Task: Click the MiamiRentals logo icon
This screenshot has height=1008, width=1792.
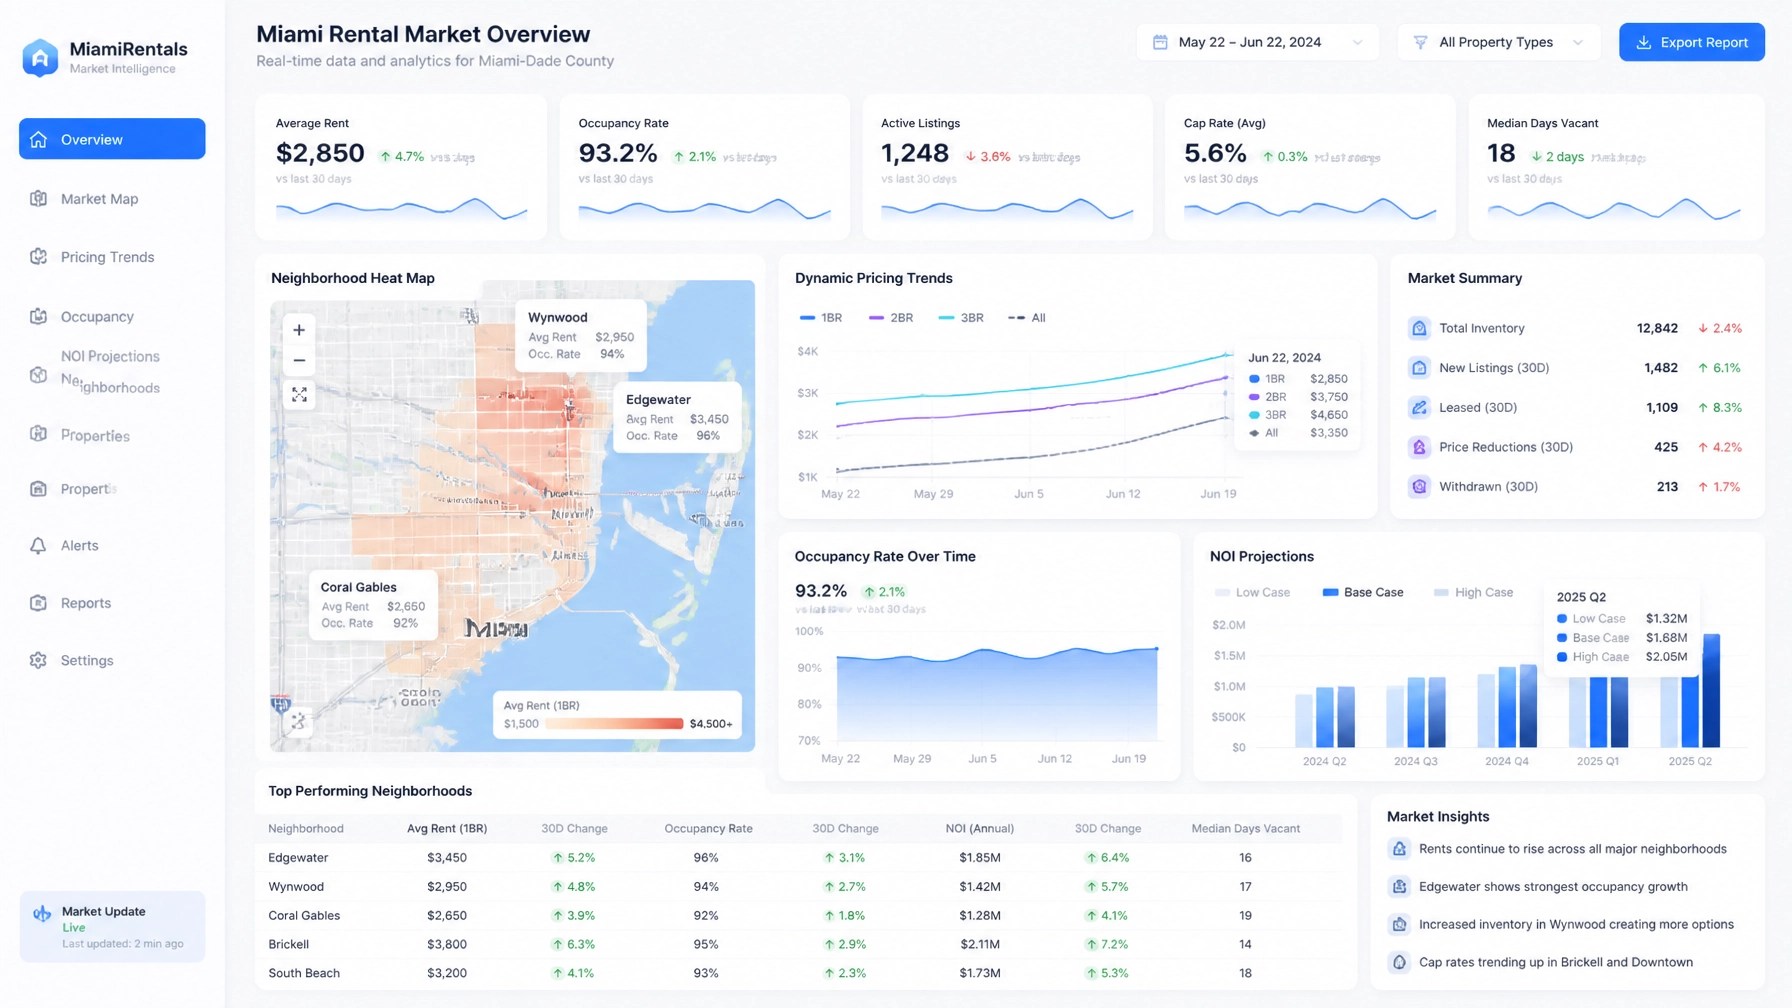Action: (x=40, y=58)
